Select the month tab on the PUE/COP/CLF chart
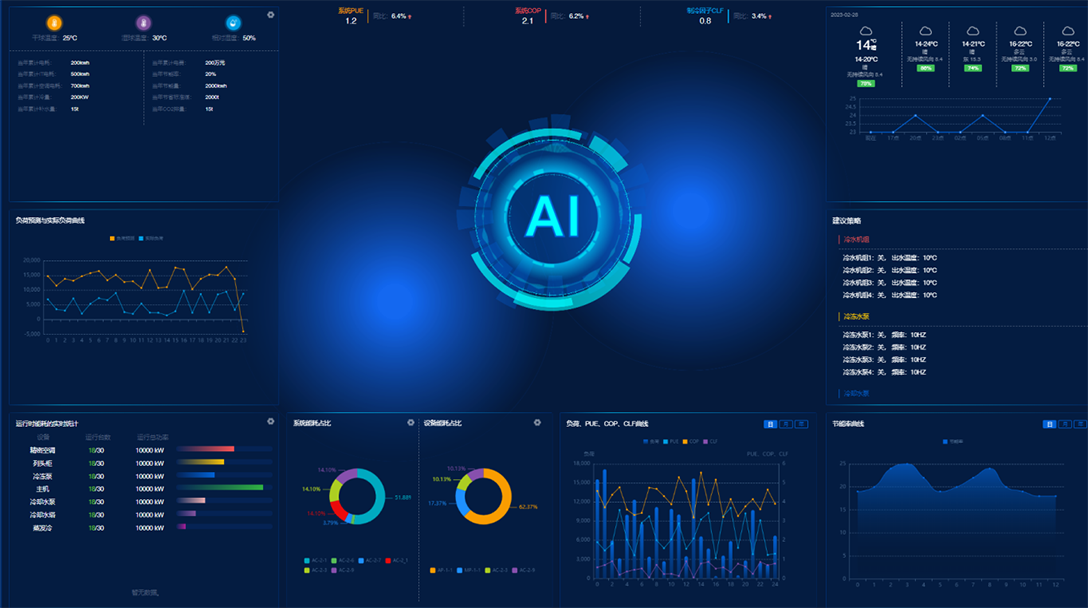Viewport: 1088px width, 608px height. point(785,424)
